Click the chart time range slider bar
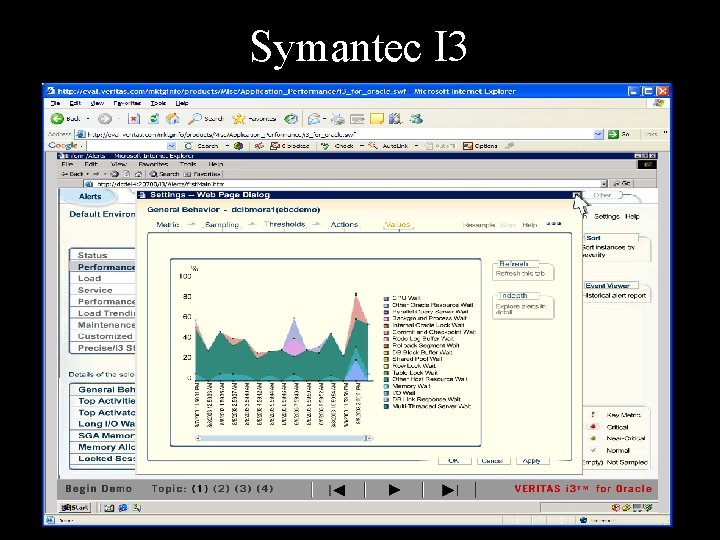The height and width of the screenshot is (540, 720). point(283,438)
